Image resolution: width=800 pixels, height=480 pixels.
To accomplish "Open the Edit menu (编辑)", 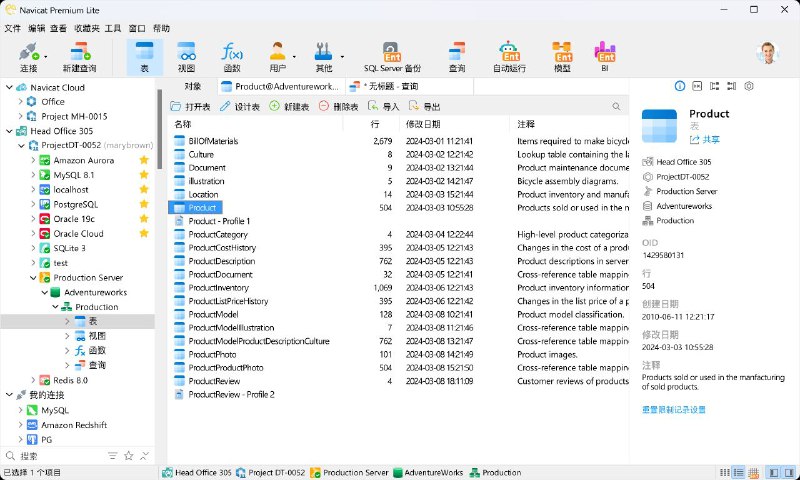I will 36,29.
